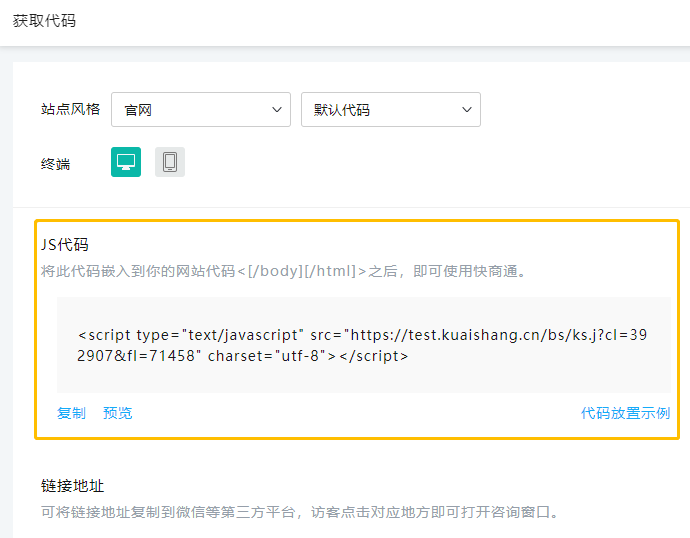Select the desktop terminal icon

pos(126,162)
